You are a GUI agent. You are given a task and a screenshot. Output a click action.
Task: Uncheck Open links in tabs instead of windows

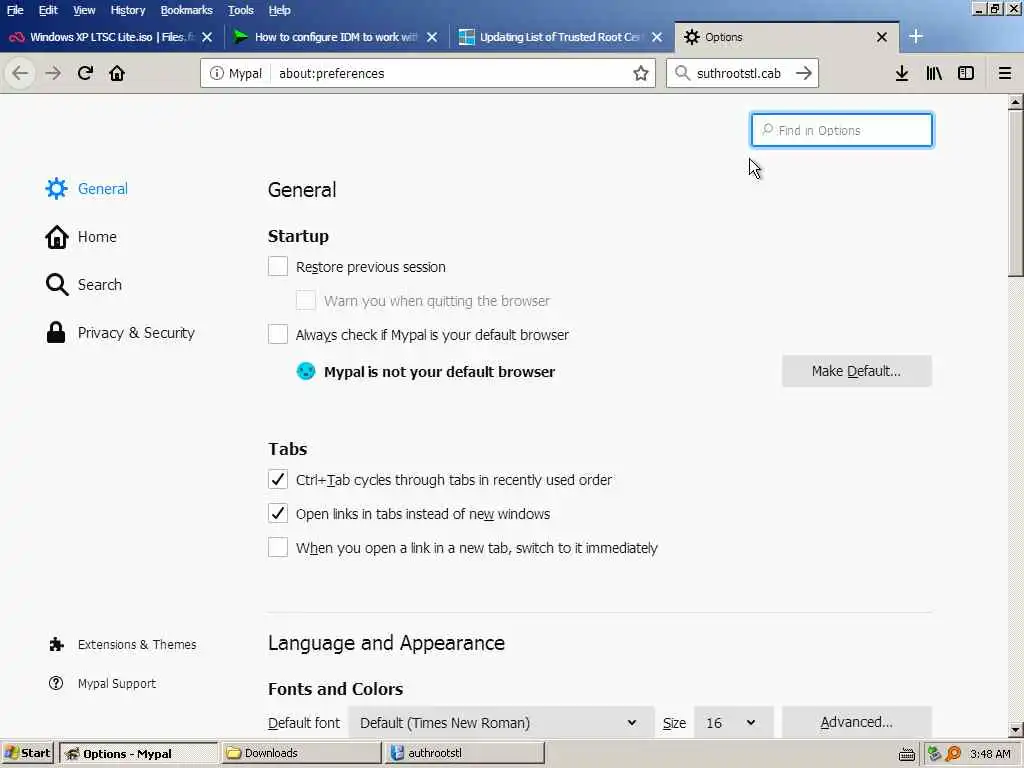[278, 513]
